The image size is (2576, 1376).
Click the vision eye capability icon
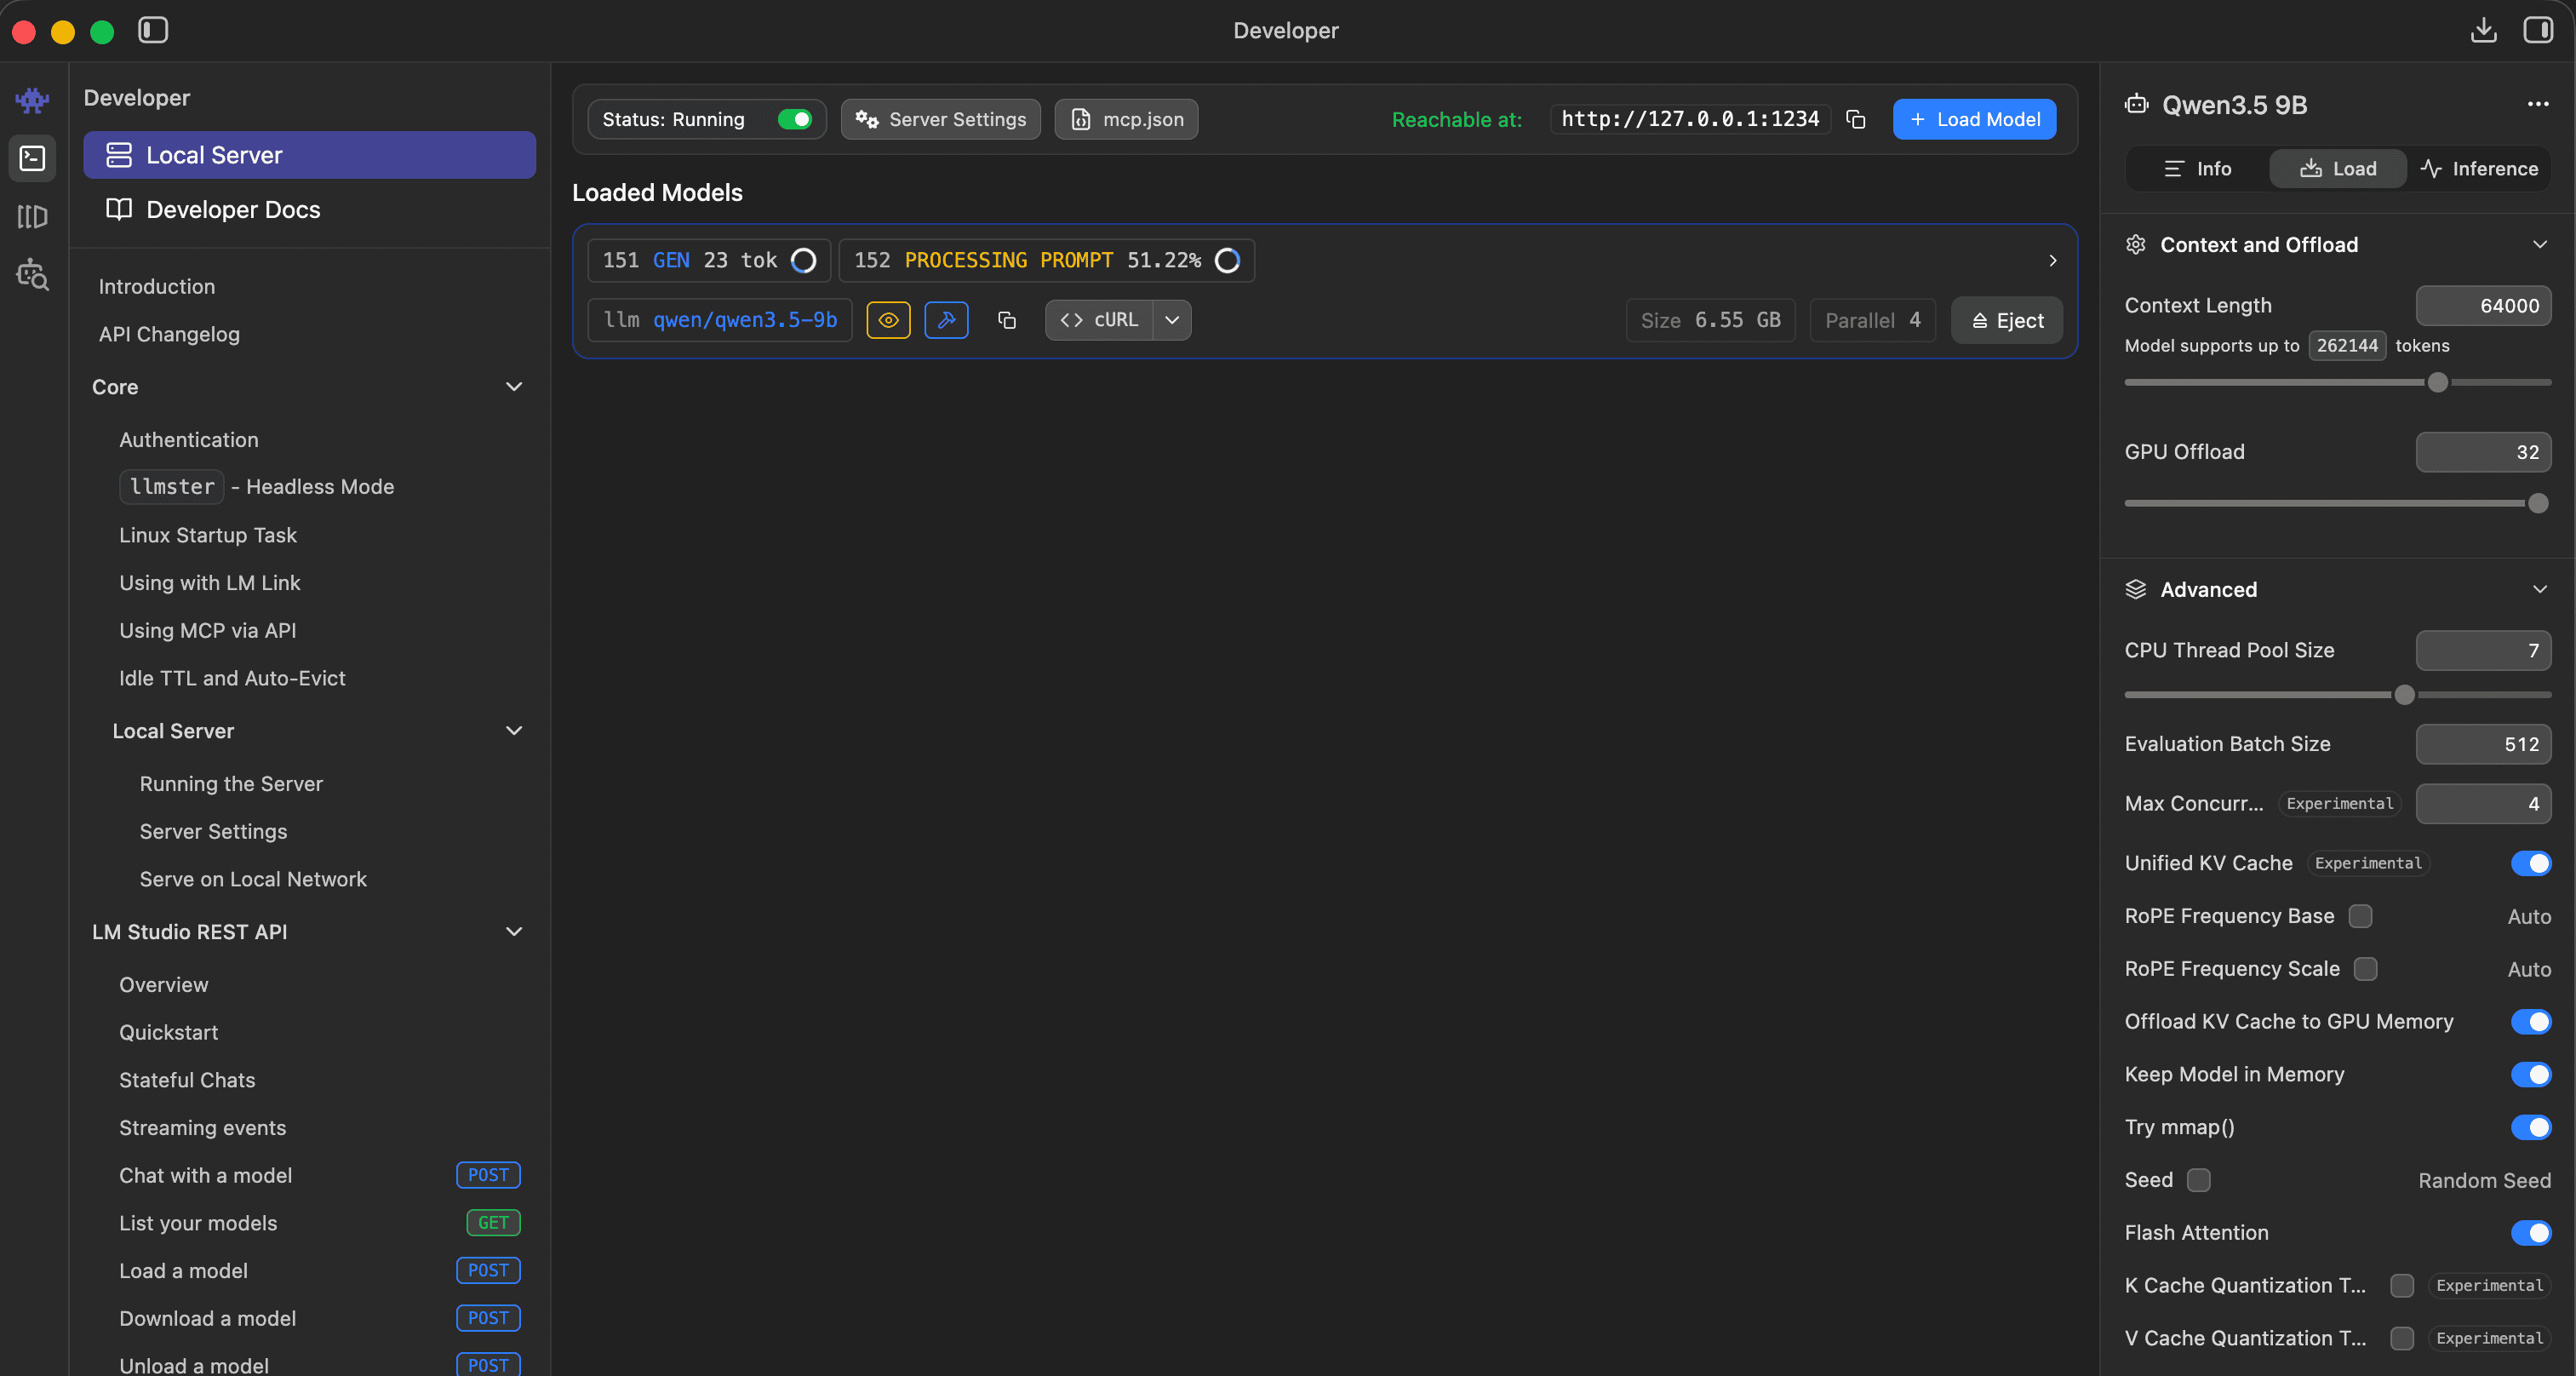(888, 320)
